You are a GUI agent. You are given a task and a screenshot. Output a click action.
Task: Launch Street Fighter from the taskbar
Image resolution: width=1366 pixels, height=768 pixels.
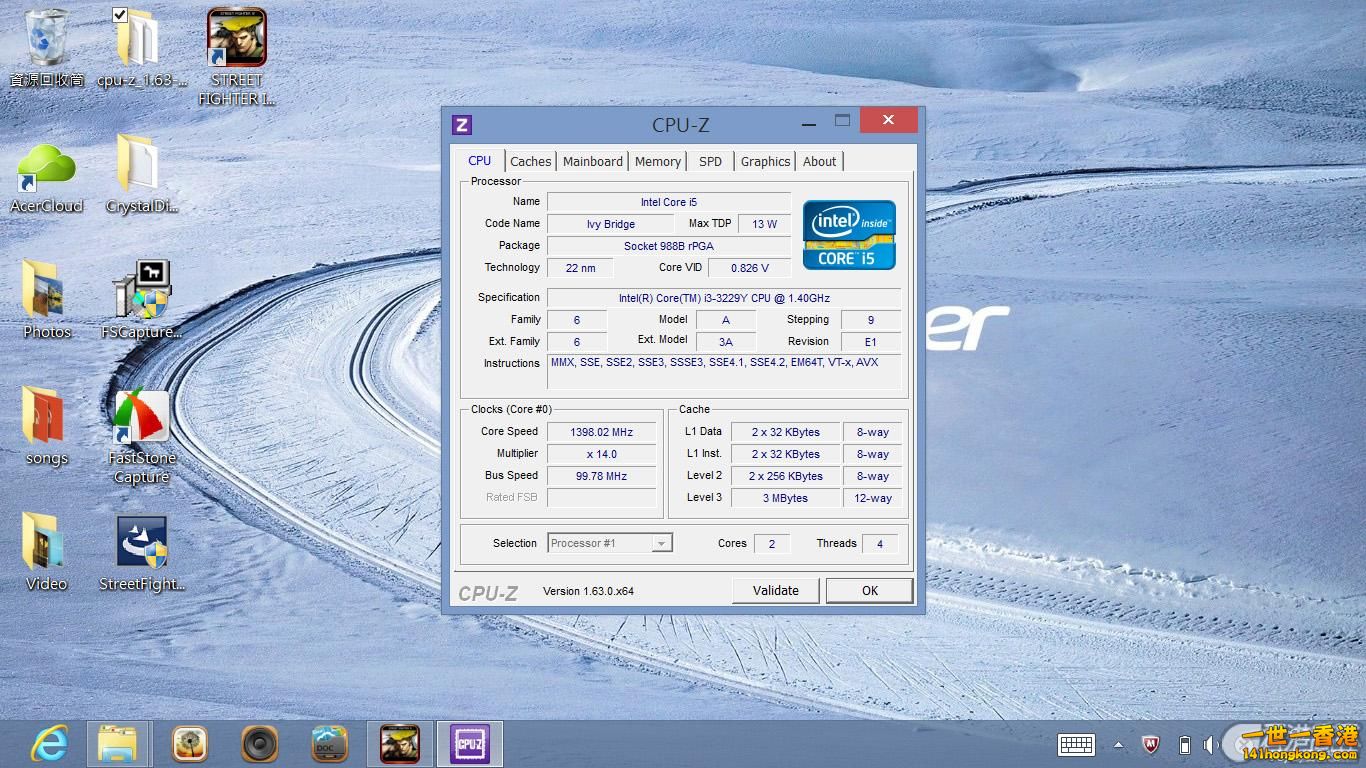[x=399, y=744]
